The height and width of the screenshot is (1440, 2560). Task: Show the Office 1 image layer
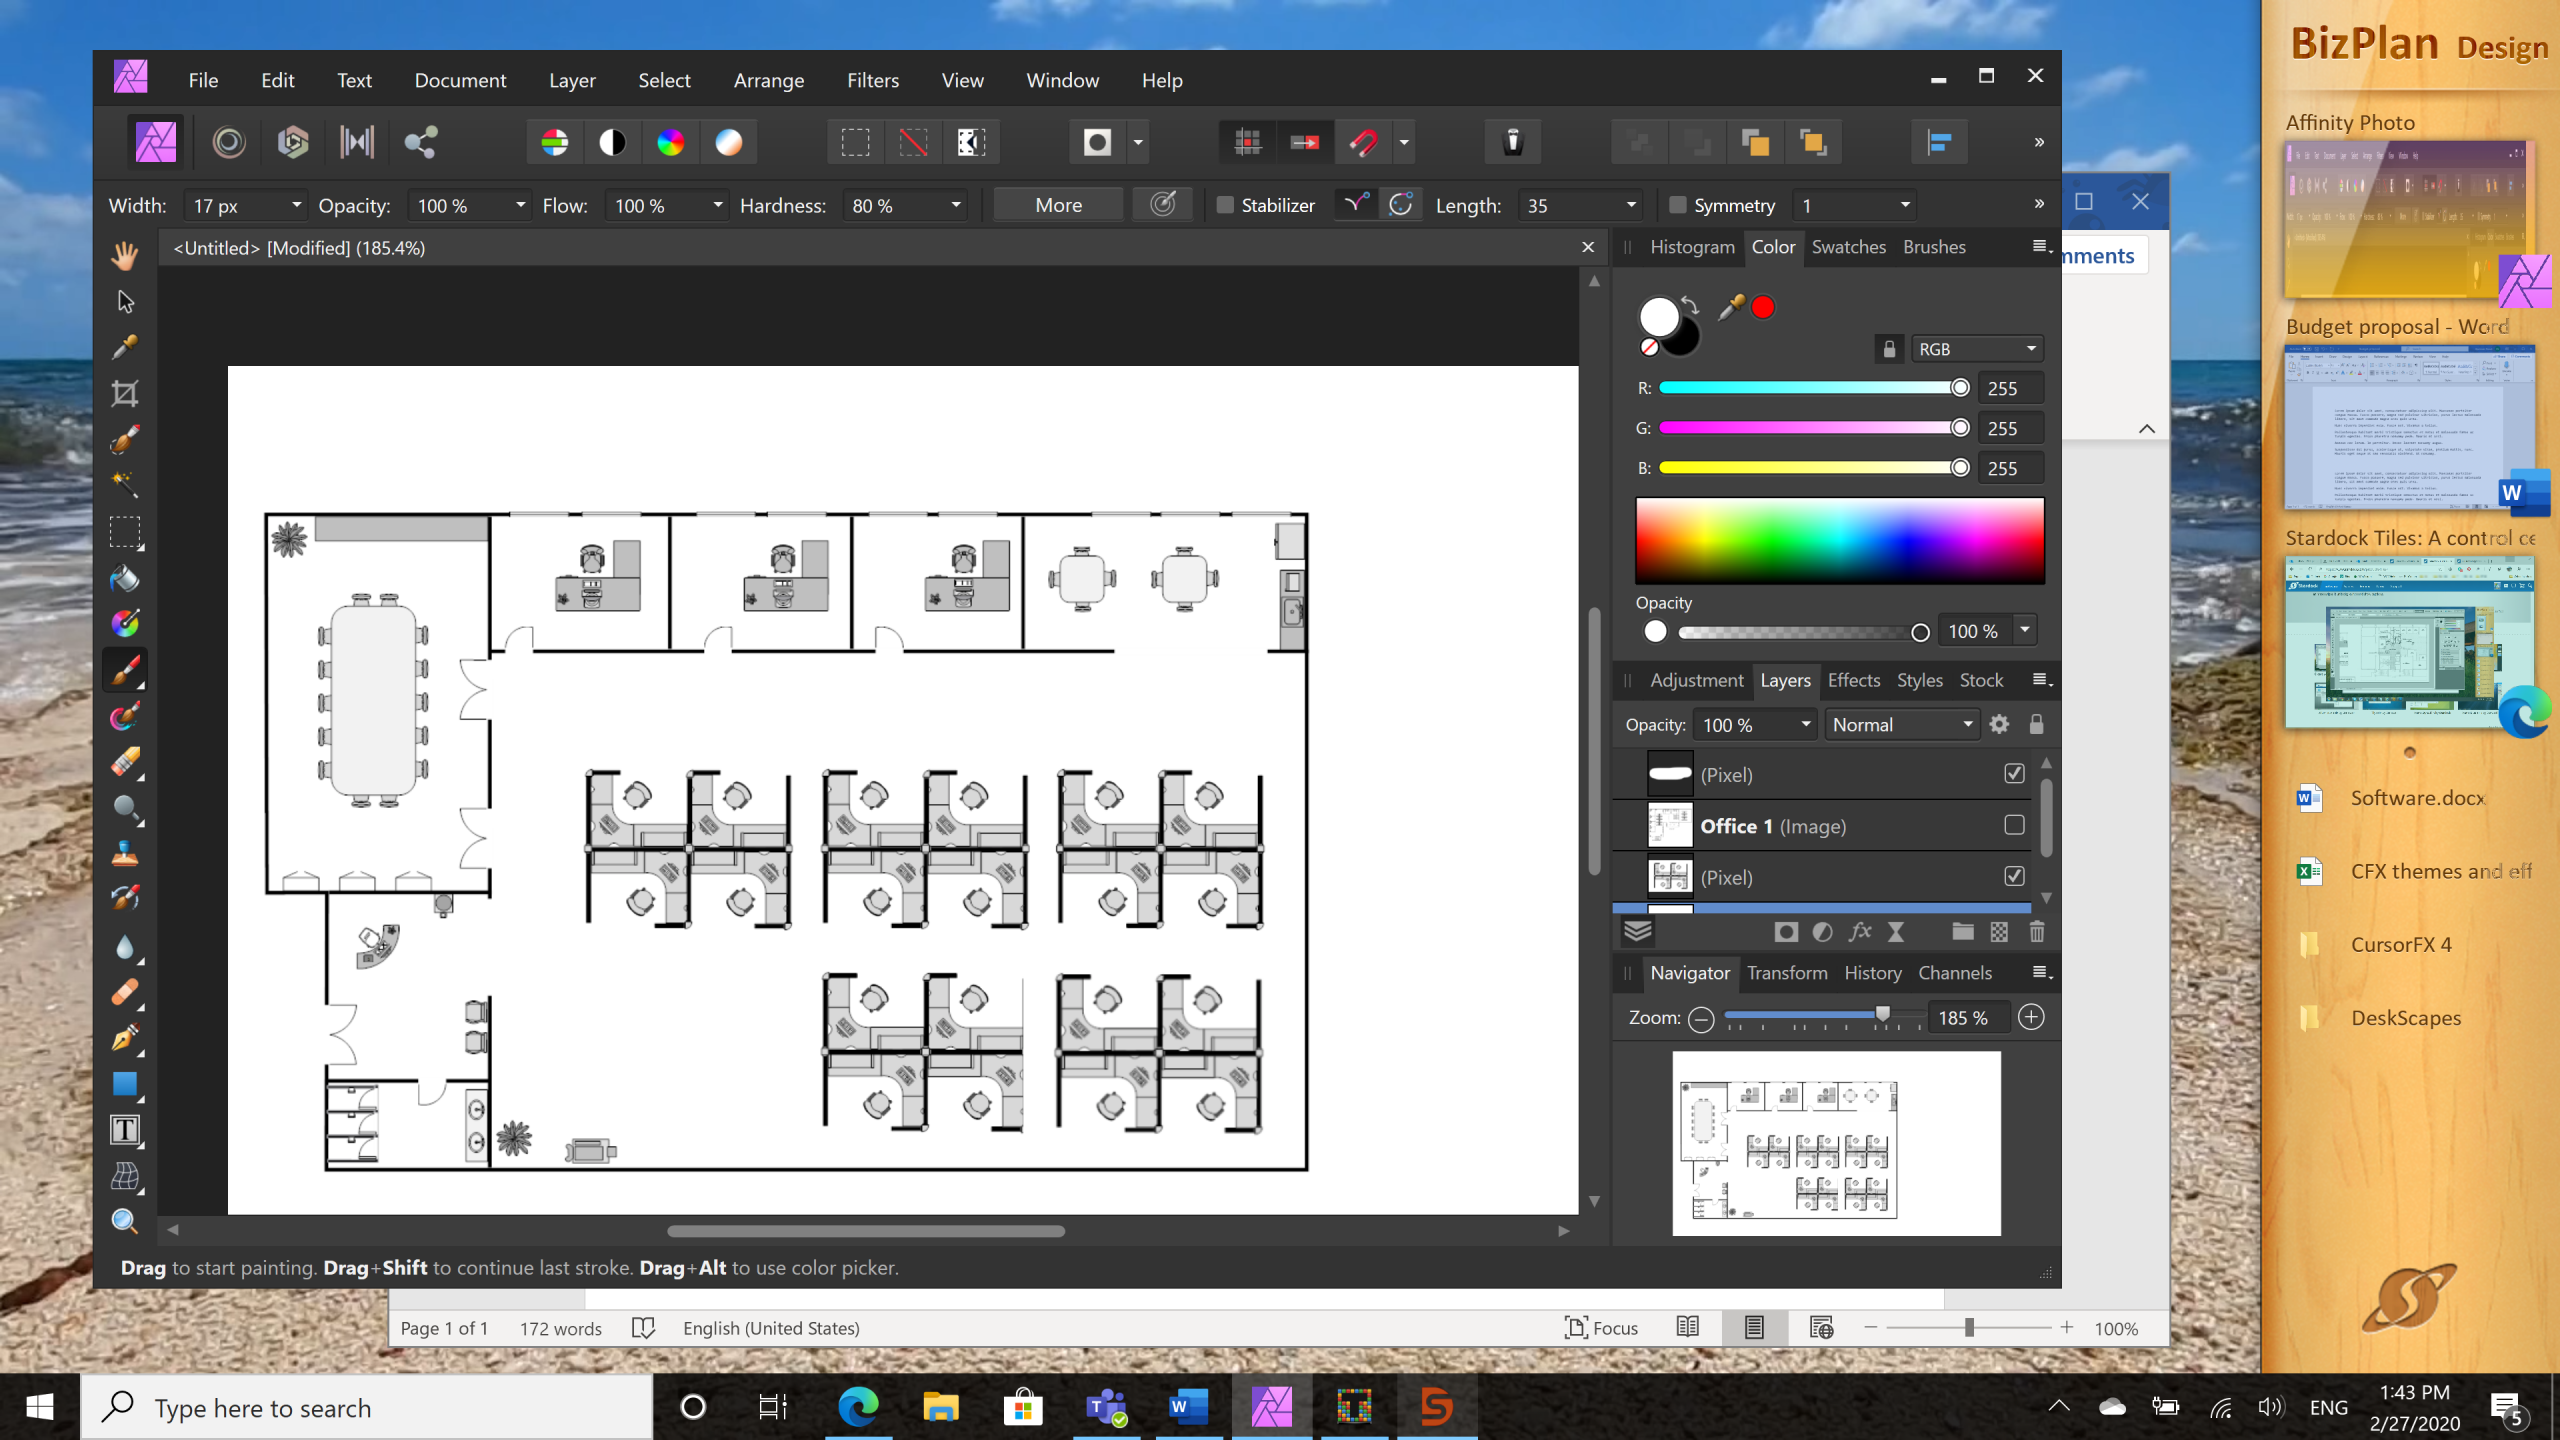coord(2014,825)
